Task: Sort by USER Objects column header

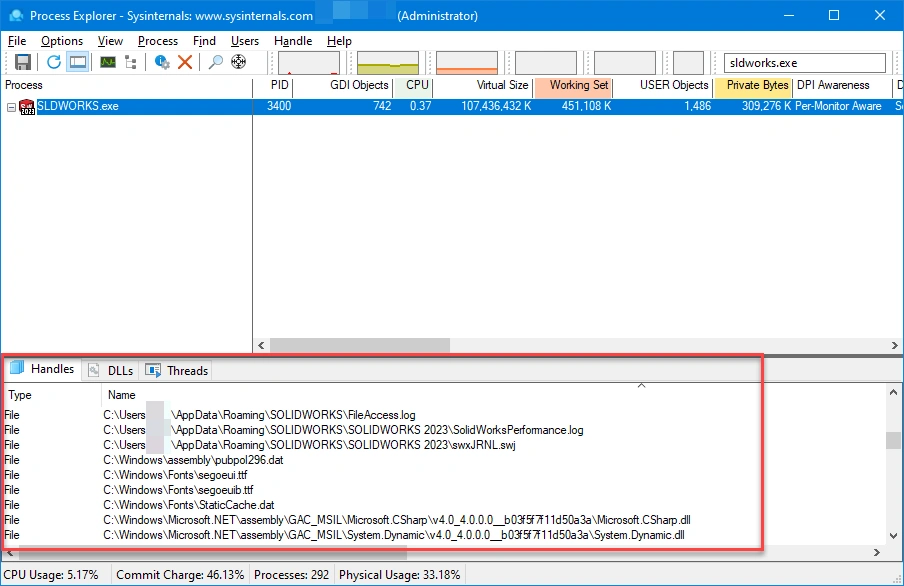Action: (663, 85)
